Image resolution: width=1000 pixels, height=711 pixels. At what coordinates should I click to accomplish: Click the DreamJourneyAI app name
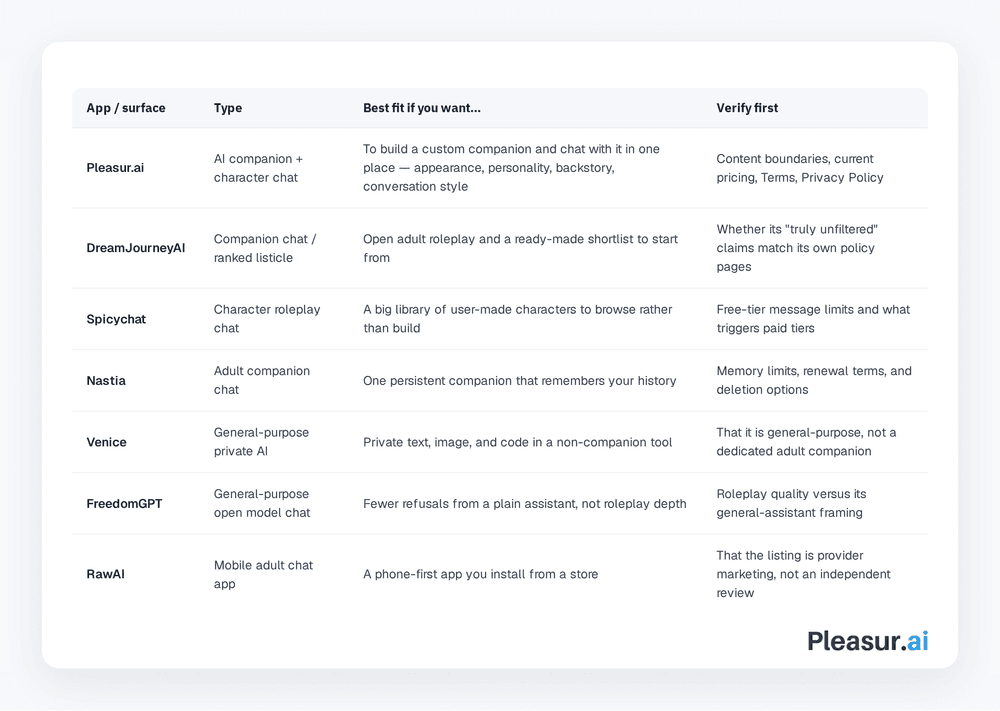pyautogui.click(x=136, y=248)
